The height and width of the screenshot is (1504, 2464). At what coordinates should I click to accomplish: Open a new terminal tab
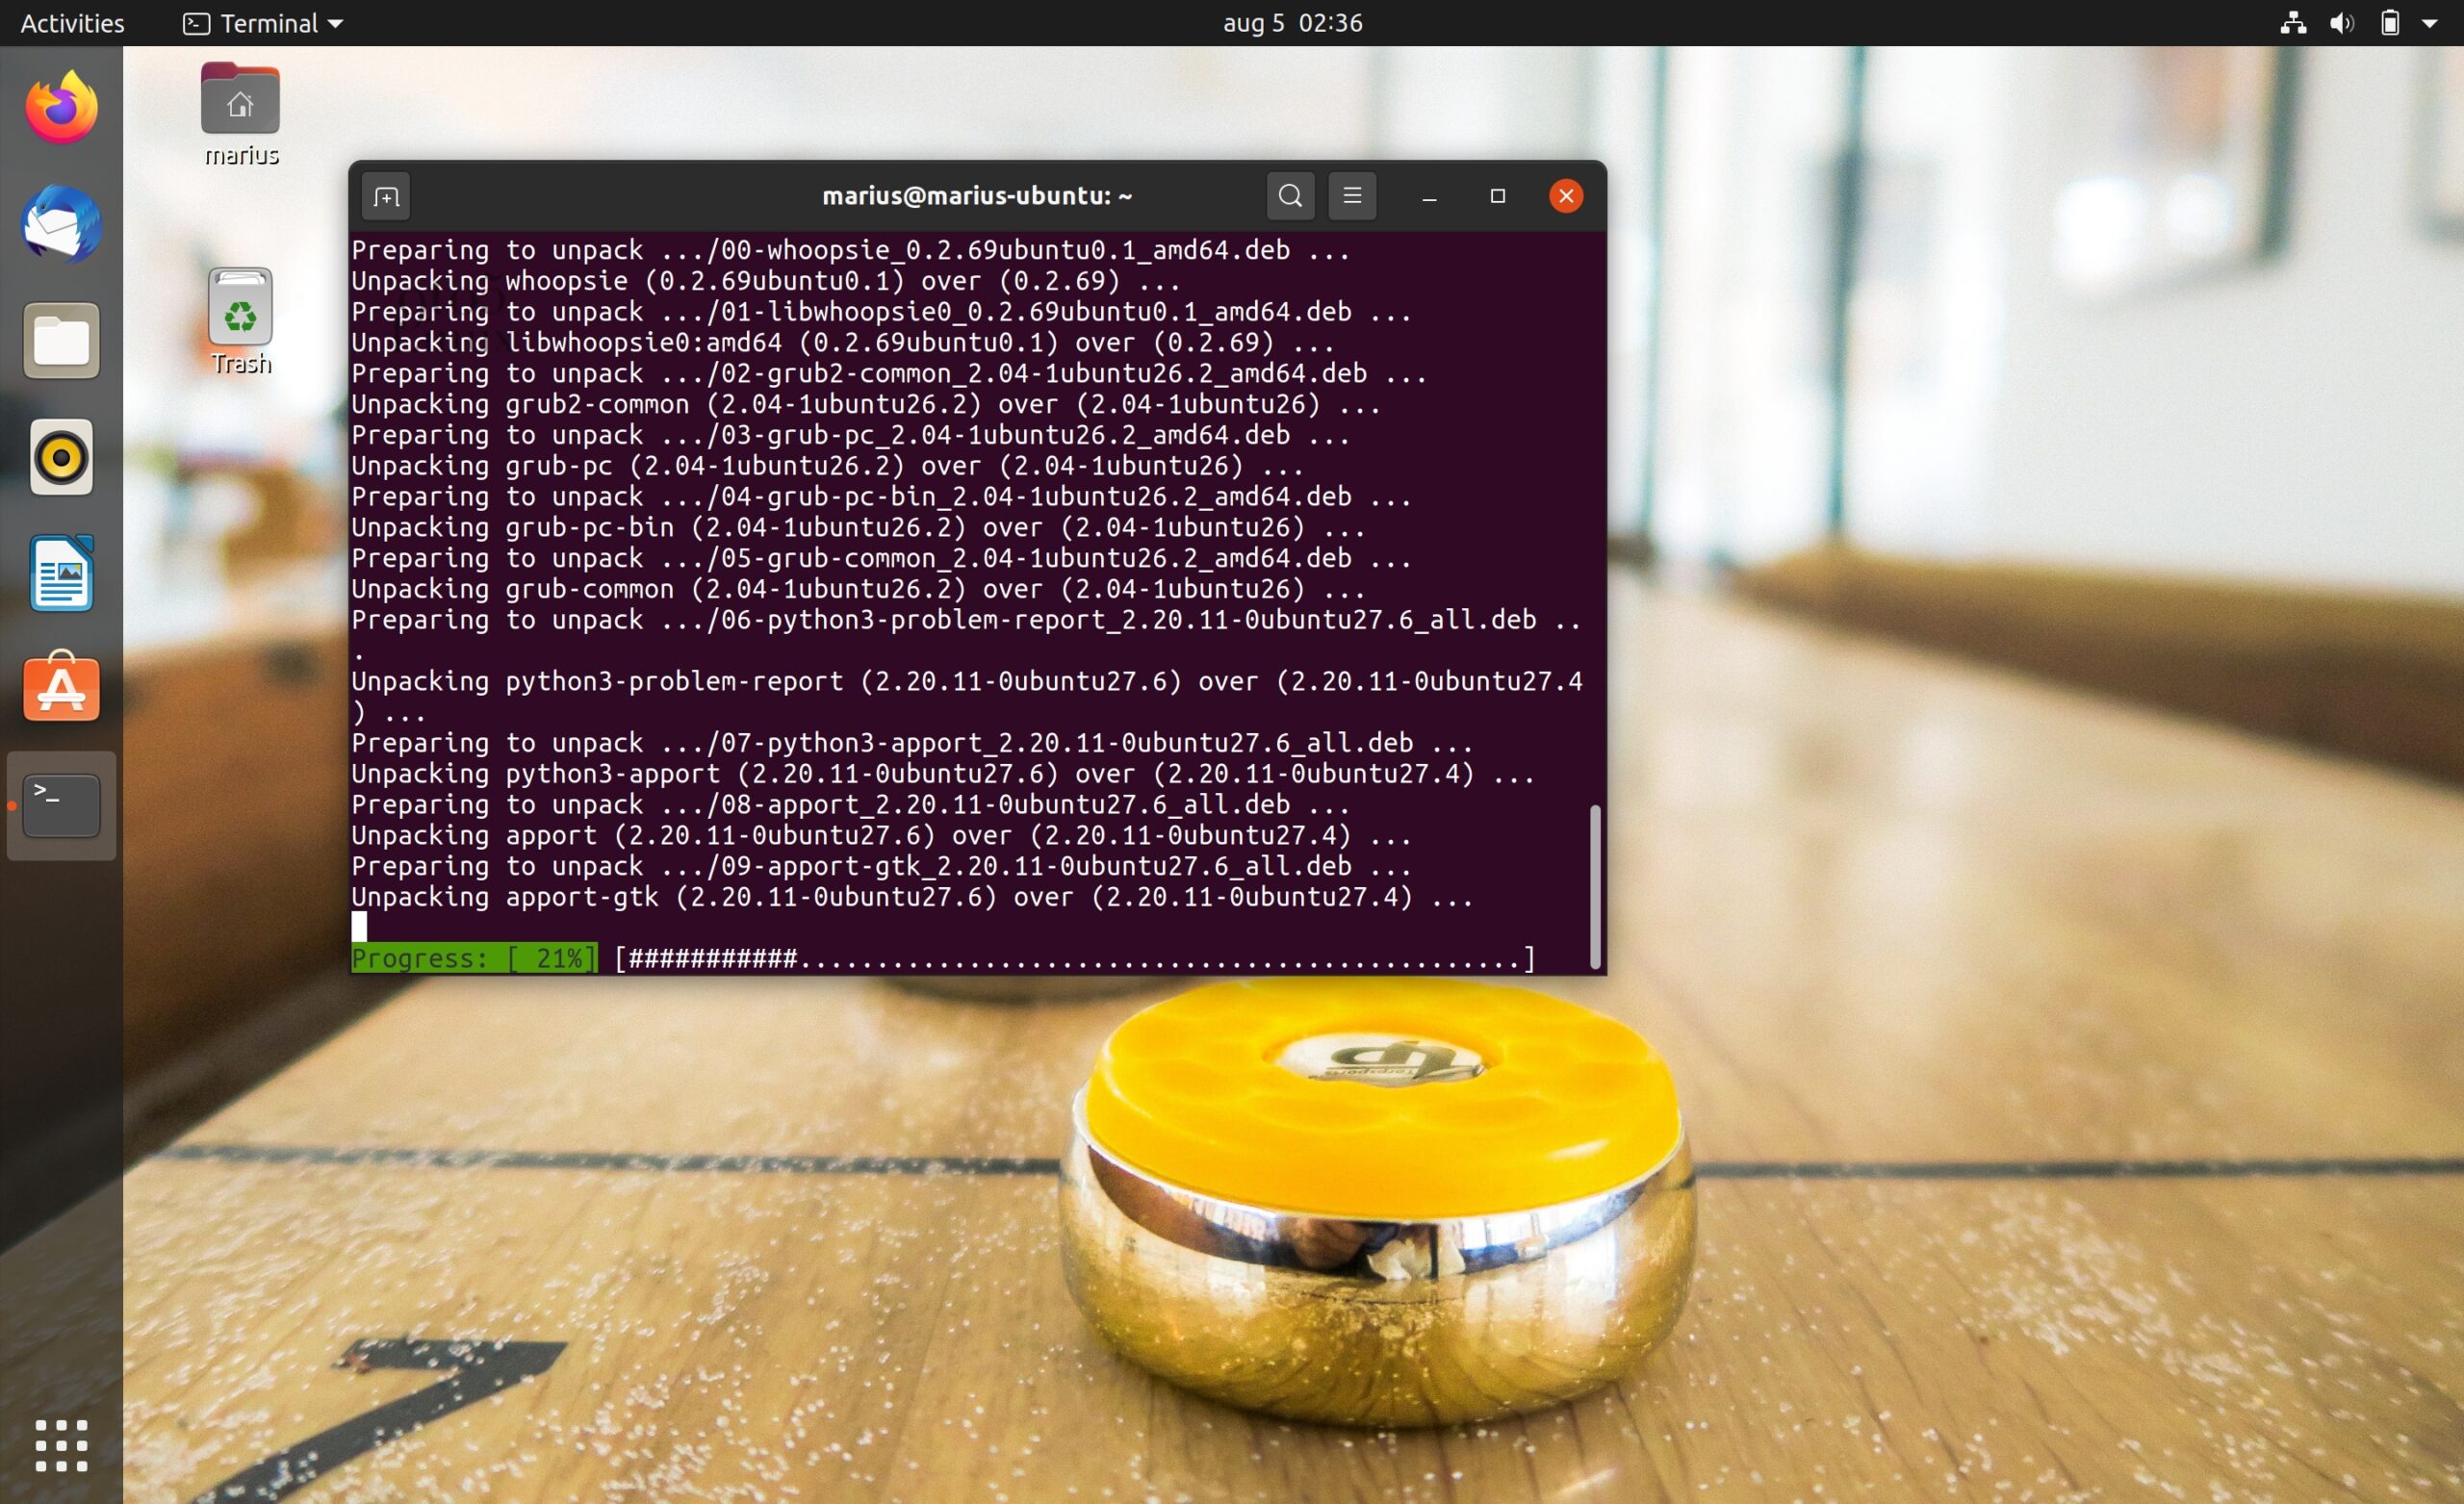click(x=386, y=197)
